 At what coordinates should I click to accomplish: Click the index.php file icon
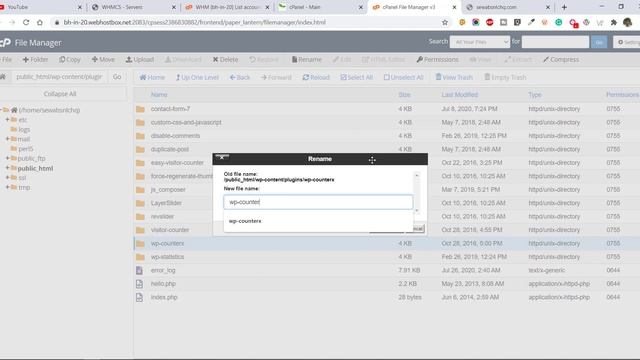click(139, 297)
